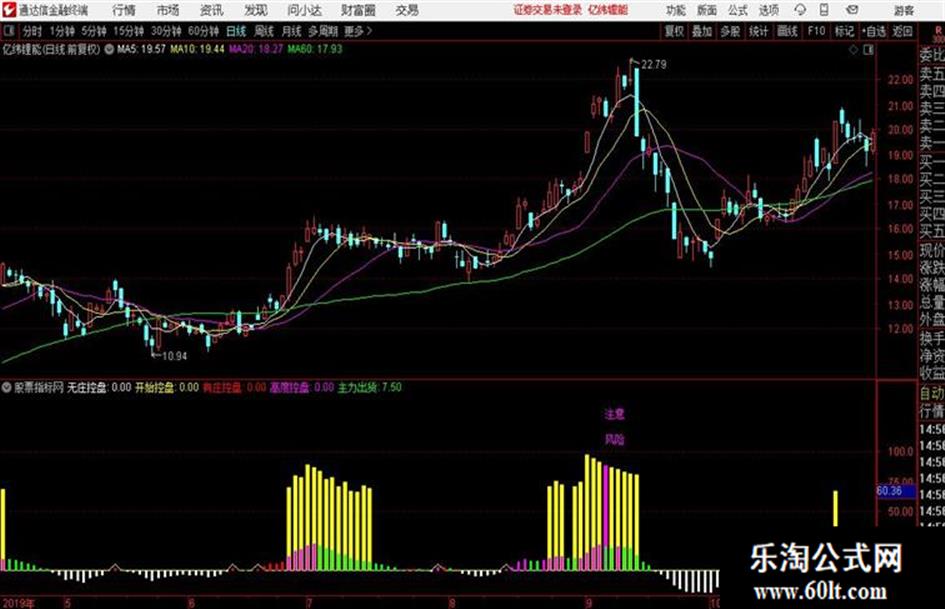Image resolution: width=945 pixels, height=609 pixels.
Task: Click the 高度控盘: 0.00 value
Action: tap(301, 387)
